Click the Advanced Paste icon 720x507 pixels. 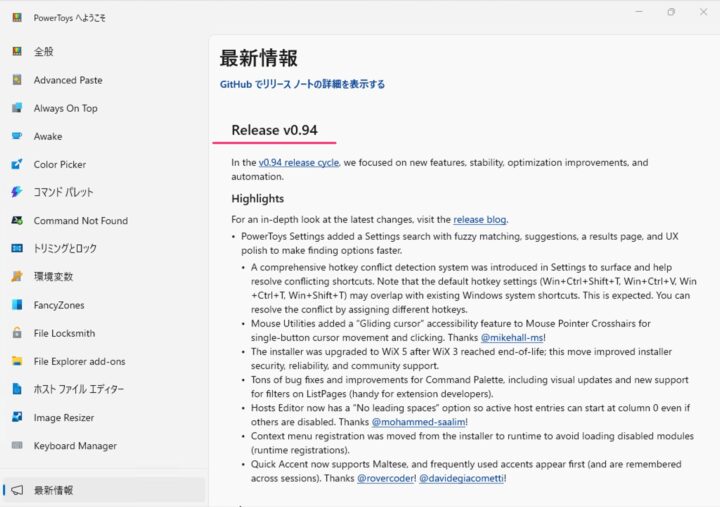pyautogui.click(x=17, y=79)
